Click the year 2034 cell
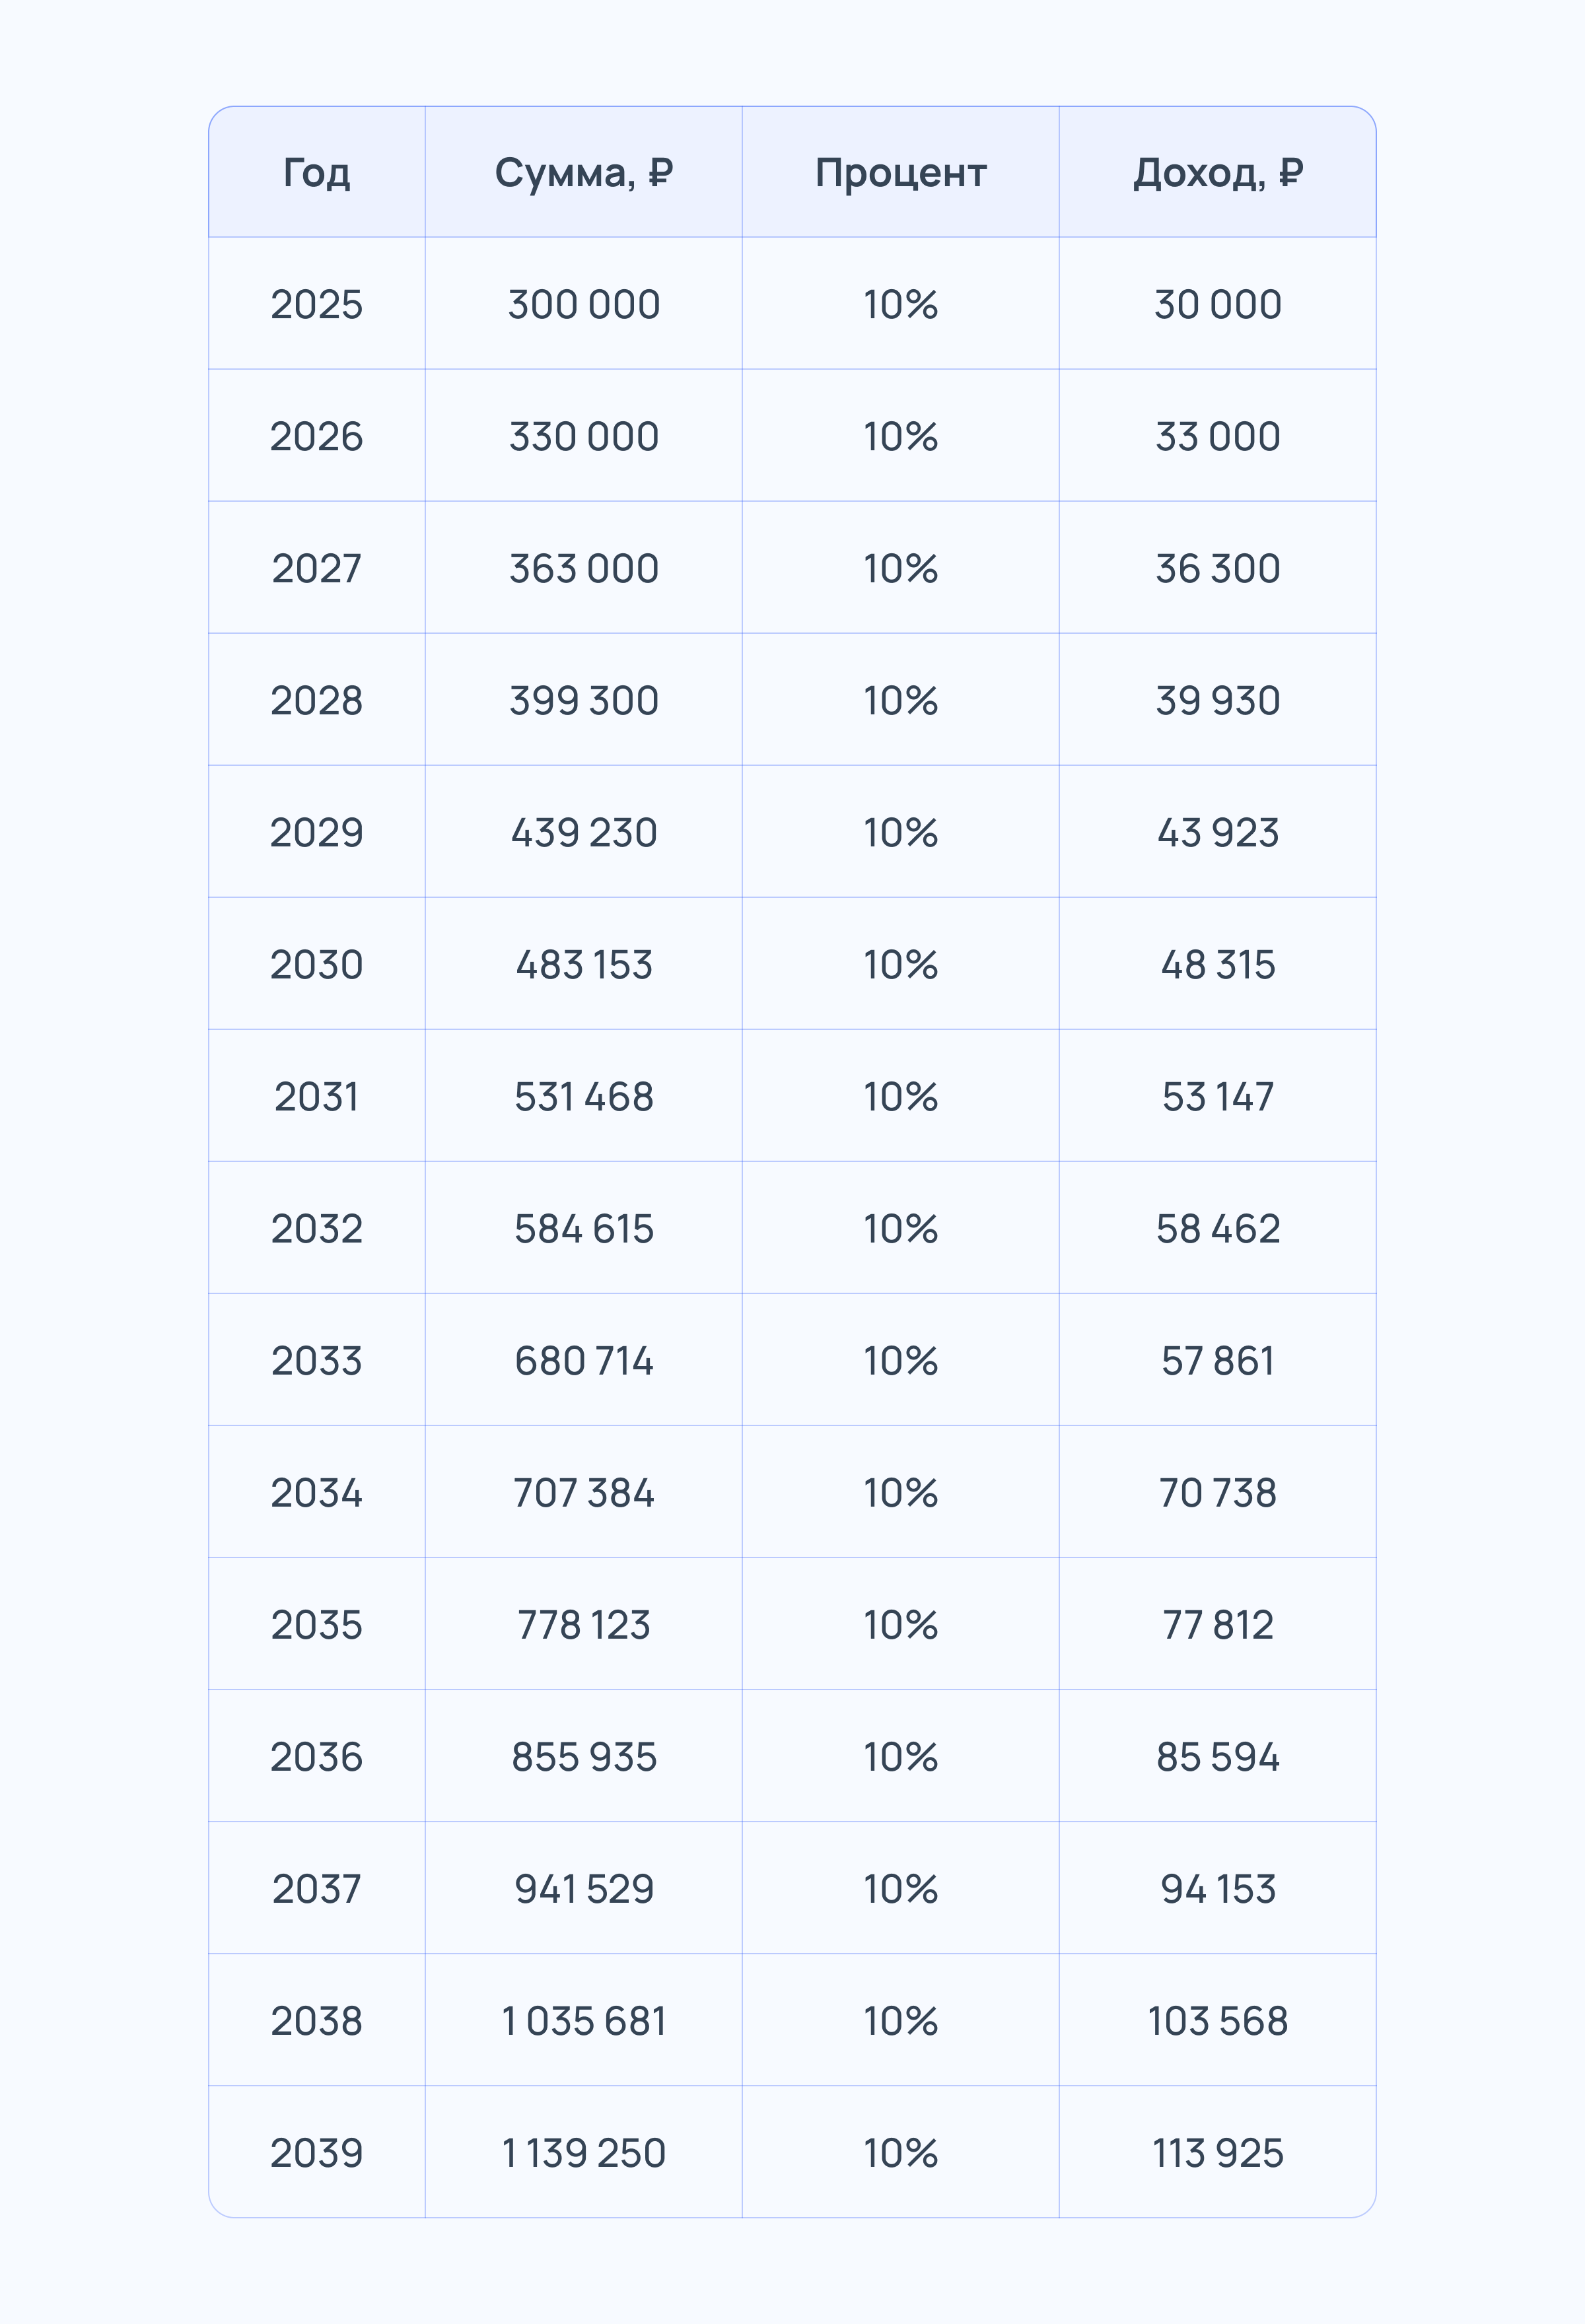 316,1492
